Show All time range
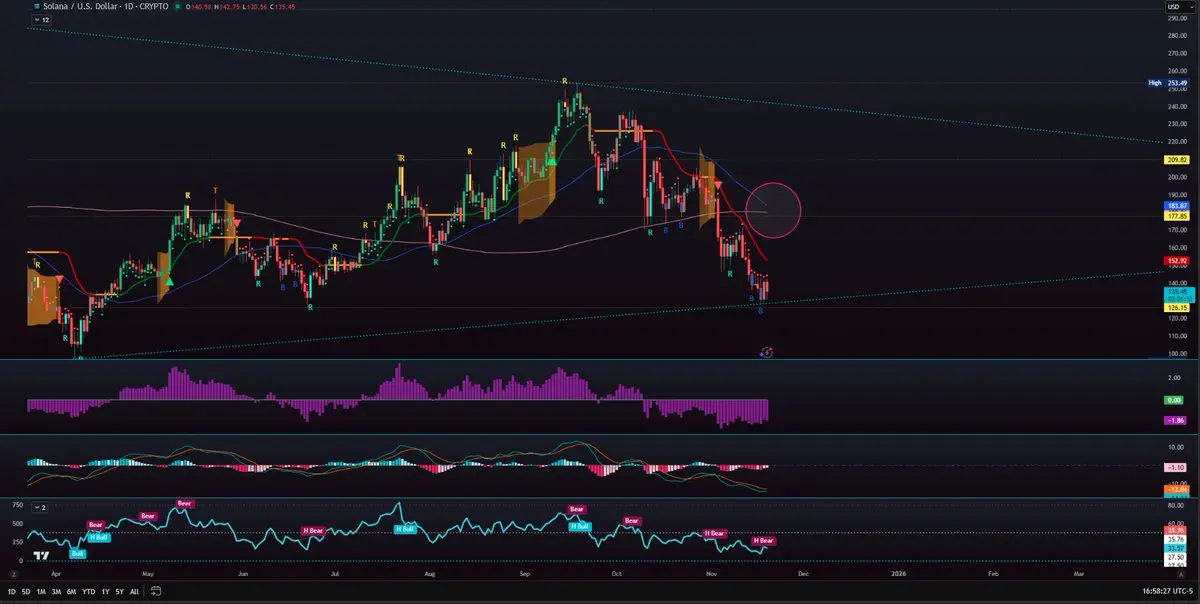Viewport: 1200px width, 604px height. (x=134, y=592)
